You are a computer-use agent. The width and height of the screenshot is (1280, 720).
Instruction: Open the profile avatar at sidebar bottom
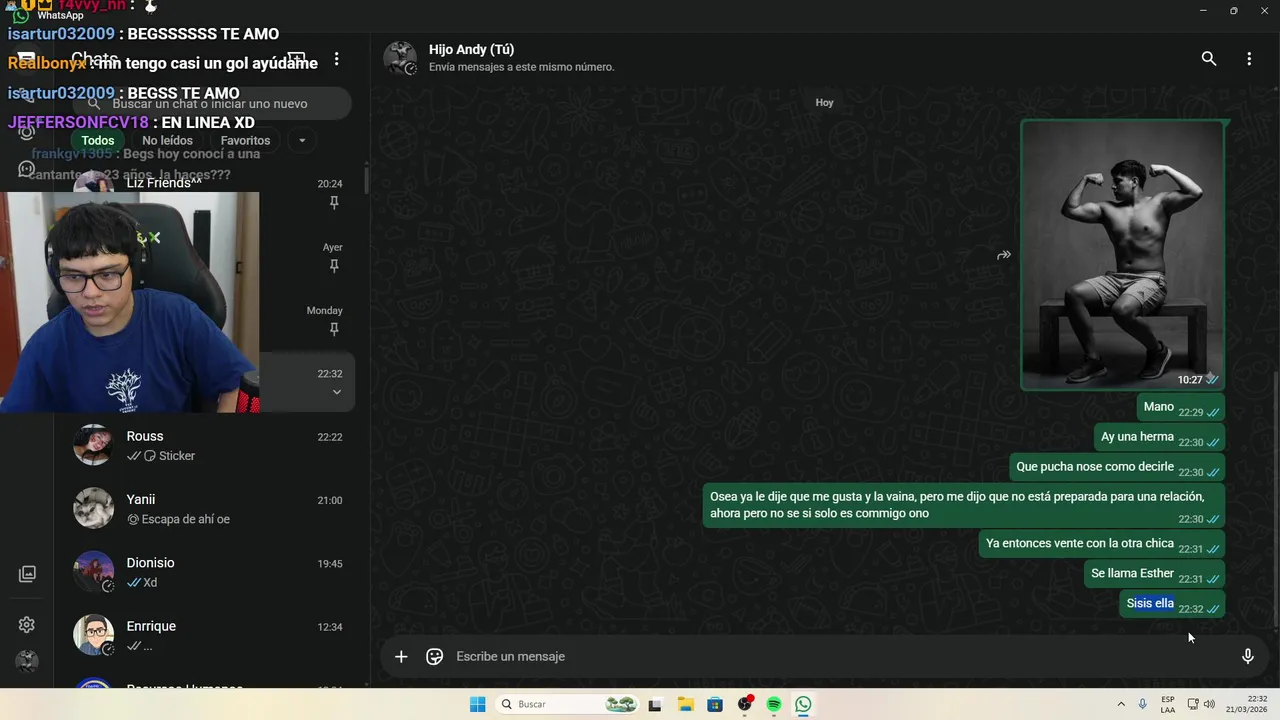[x=27, y=661]
